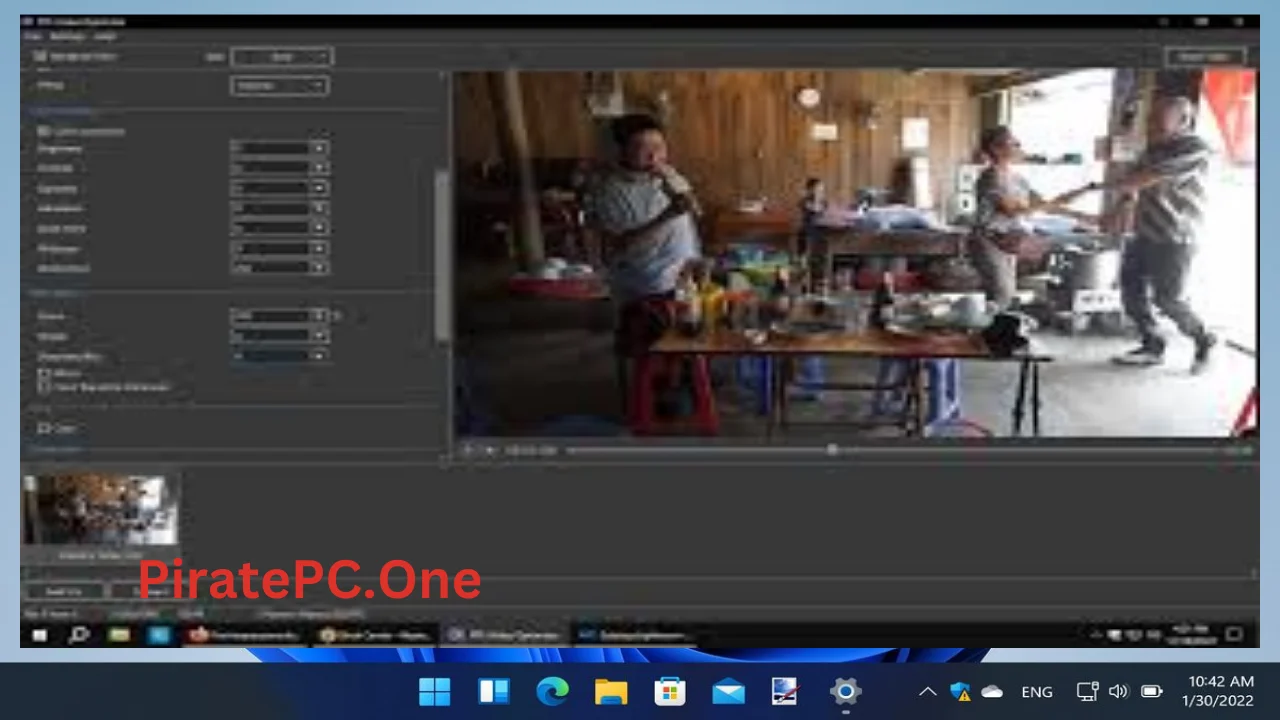Open the Brightness value dropdown arrow
Screen dimensions: 1280x720
coord(319,148)
